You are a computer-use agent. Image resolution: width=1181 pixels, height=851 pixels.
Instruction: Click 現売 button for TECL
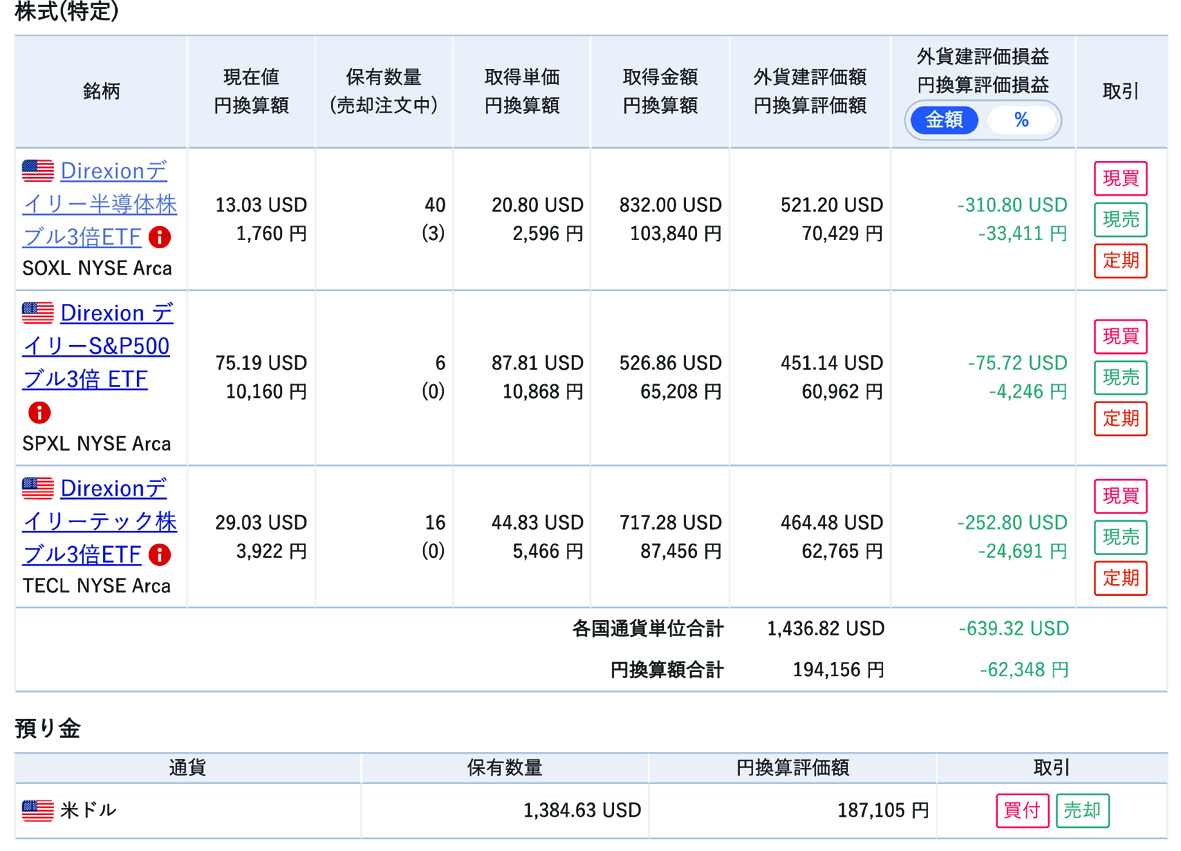(1121, 538)
